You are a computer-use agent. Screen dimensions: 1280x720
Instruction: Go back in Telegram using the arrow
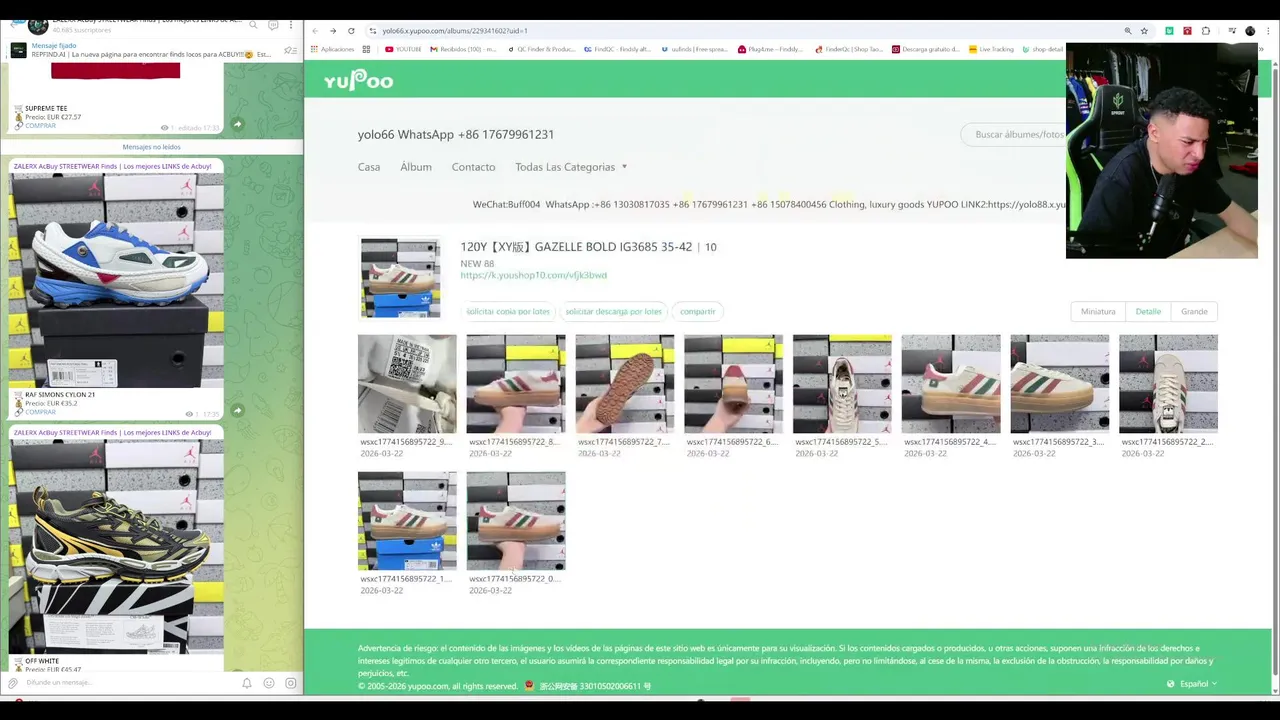(13, 25)
